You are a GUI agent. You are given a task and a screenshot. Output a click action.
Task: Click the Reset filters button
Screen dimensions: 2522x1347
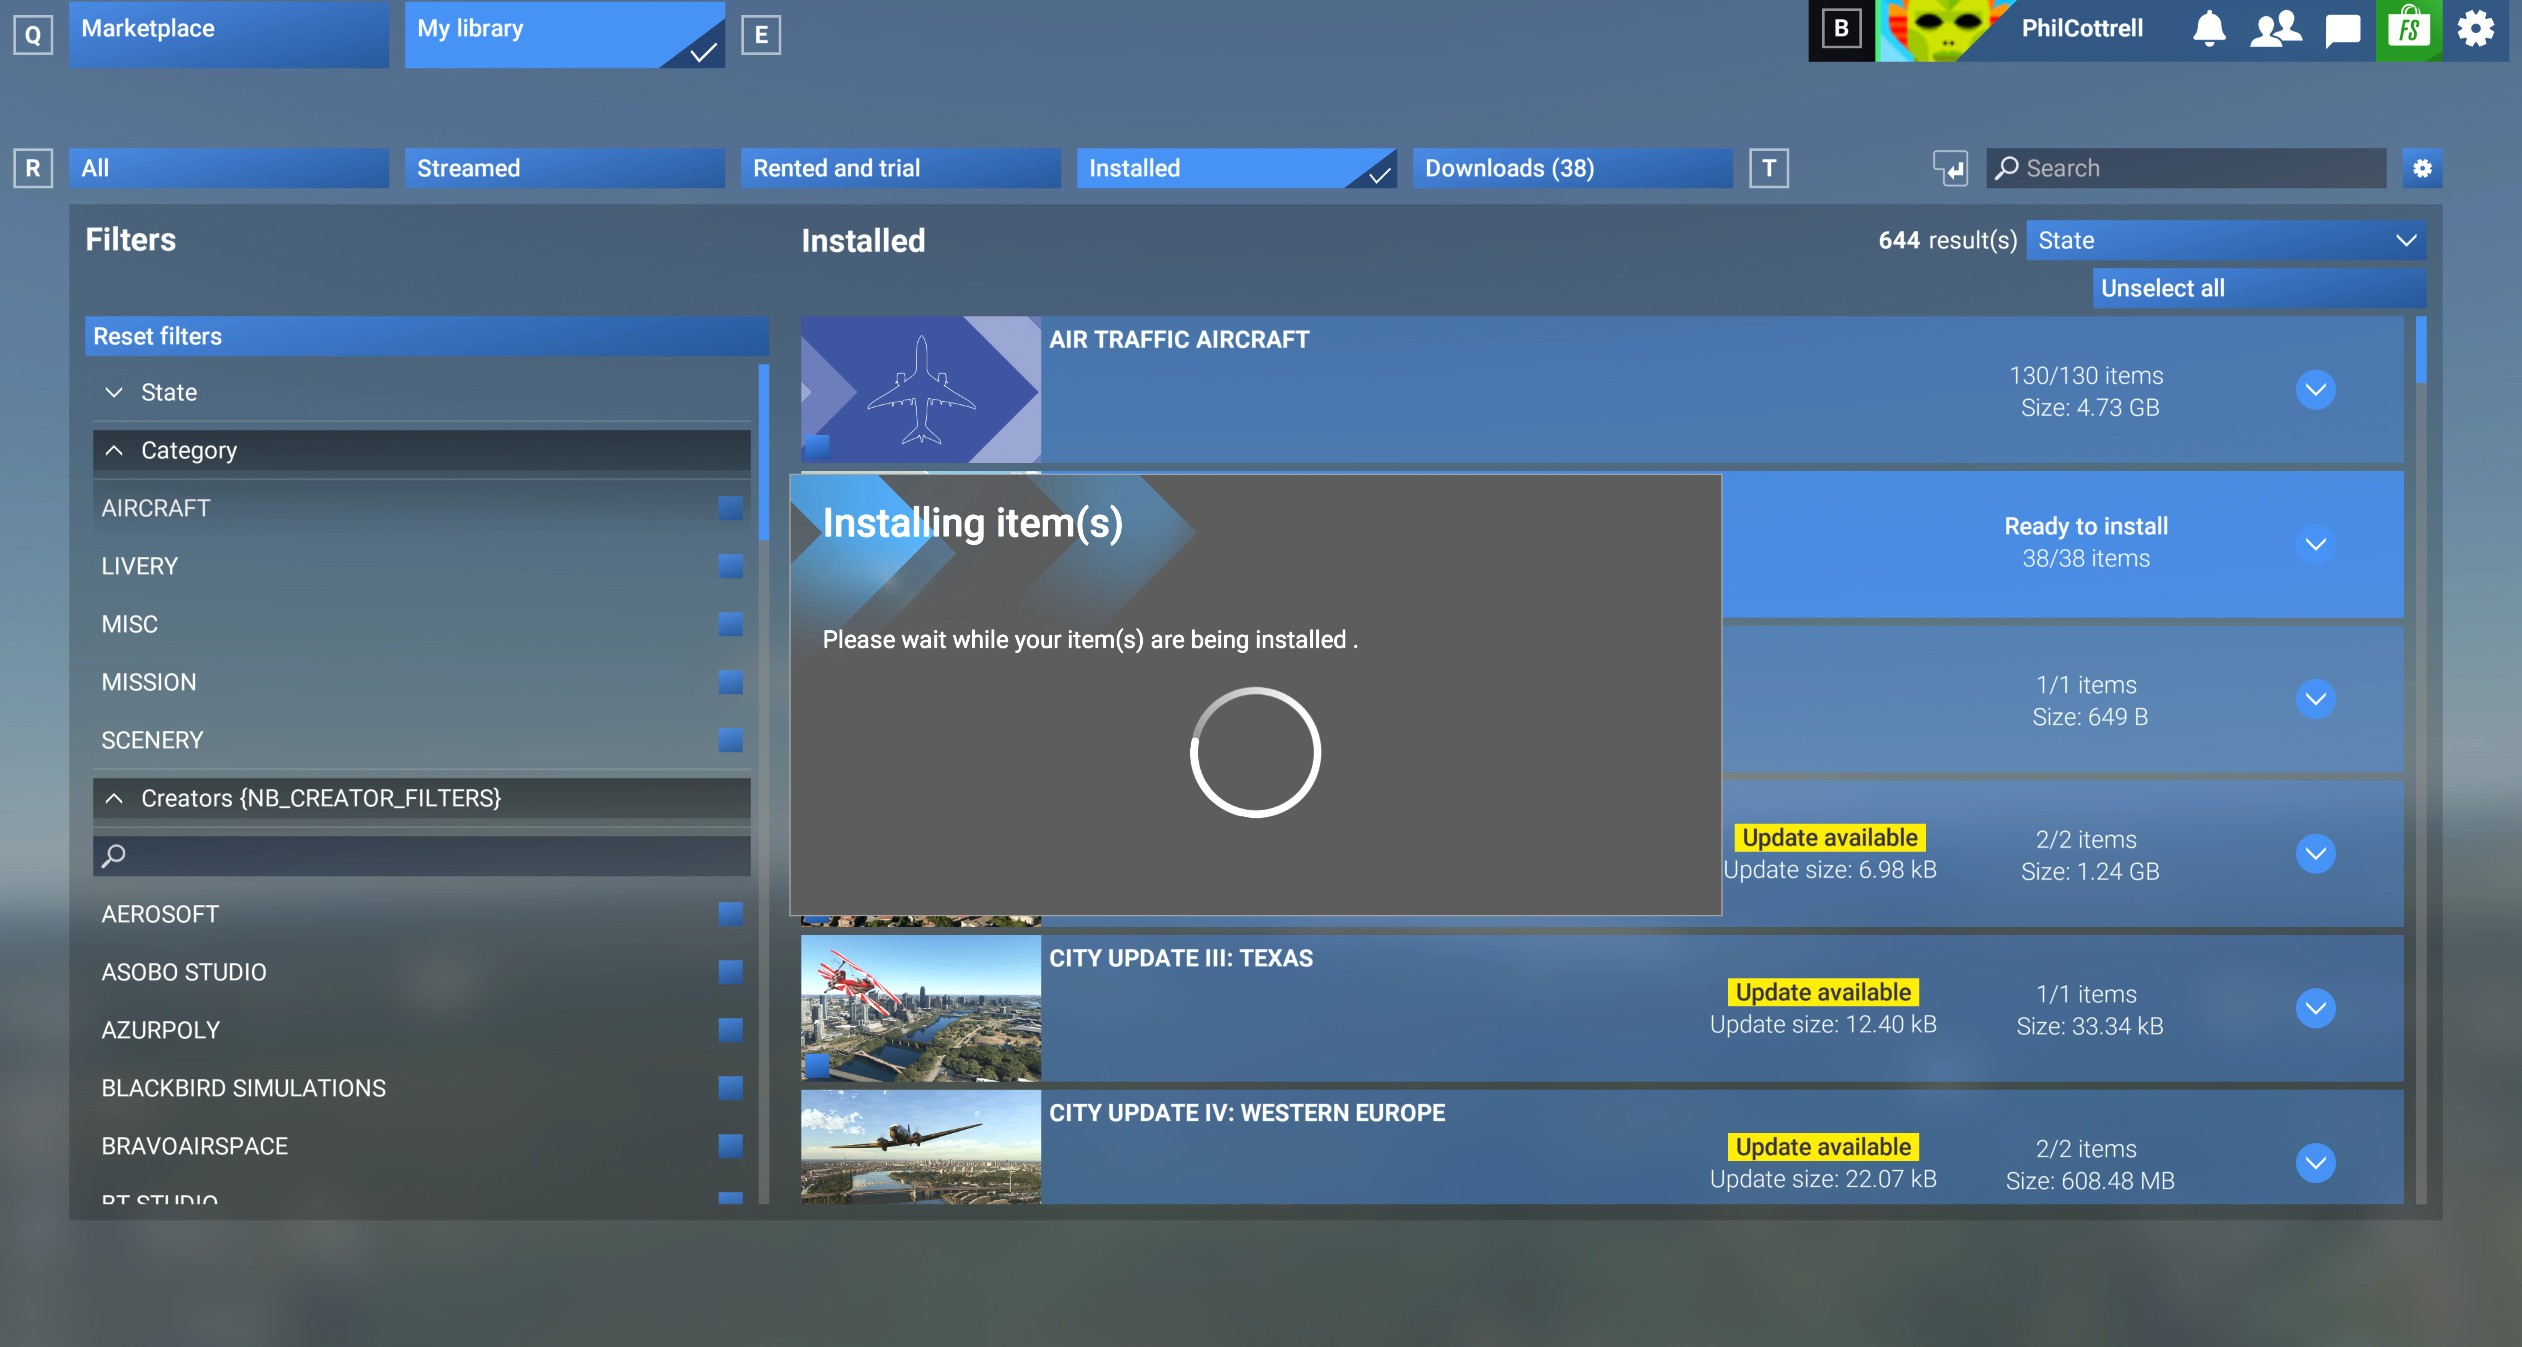click(427, 336)
